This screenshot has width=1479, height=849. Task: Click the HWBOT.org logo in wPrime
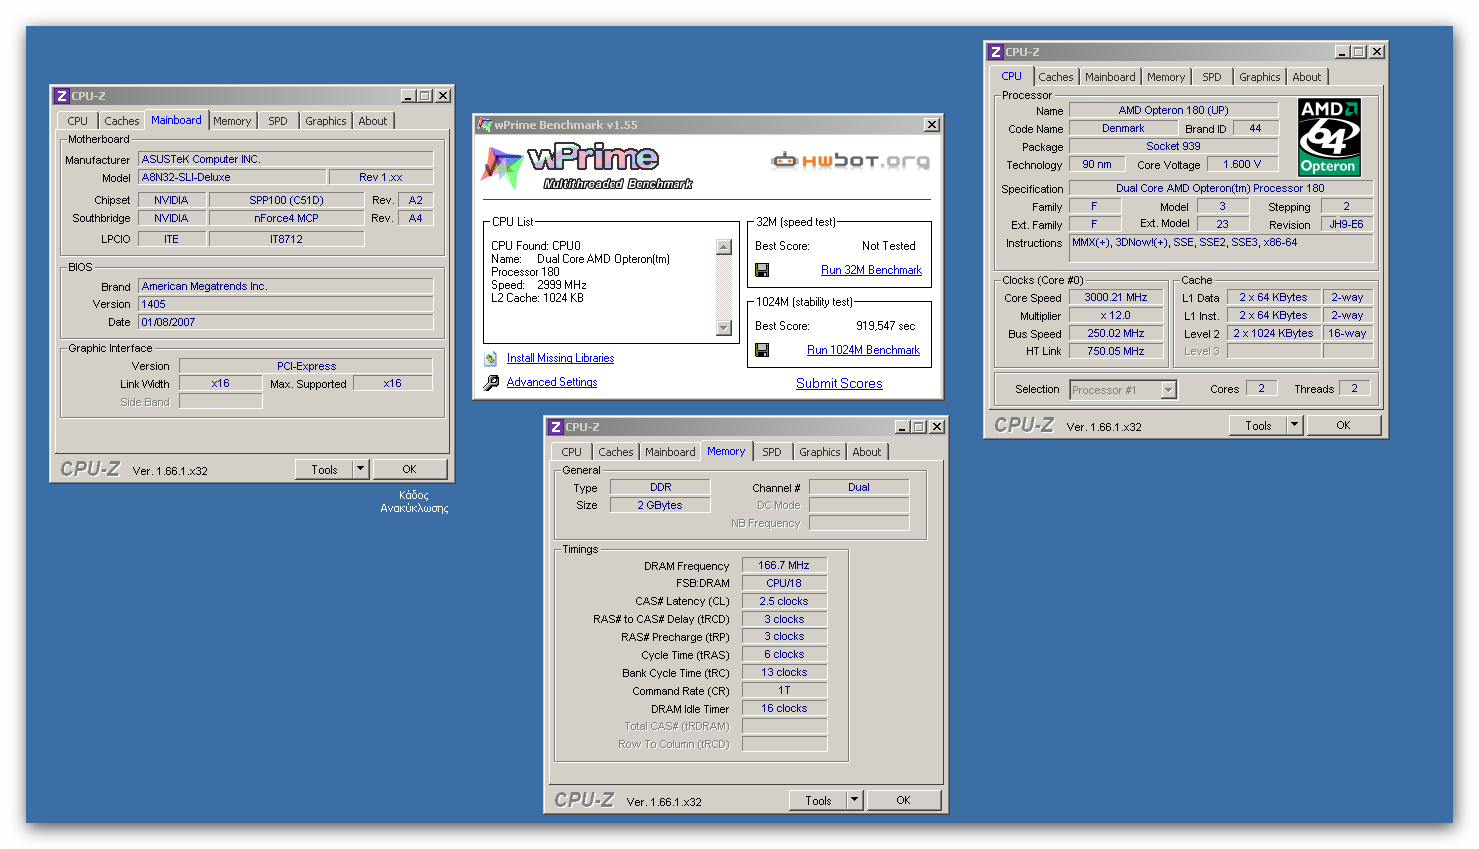851,160
